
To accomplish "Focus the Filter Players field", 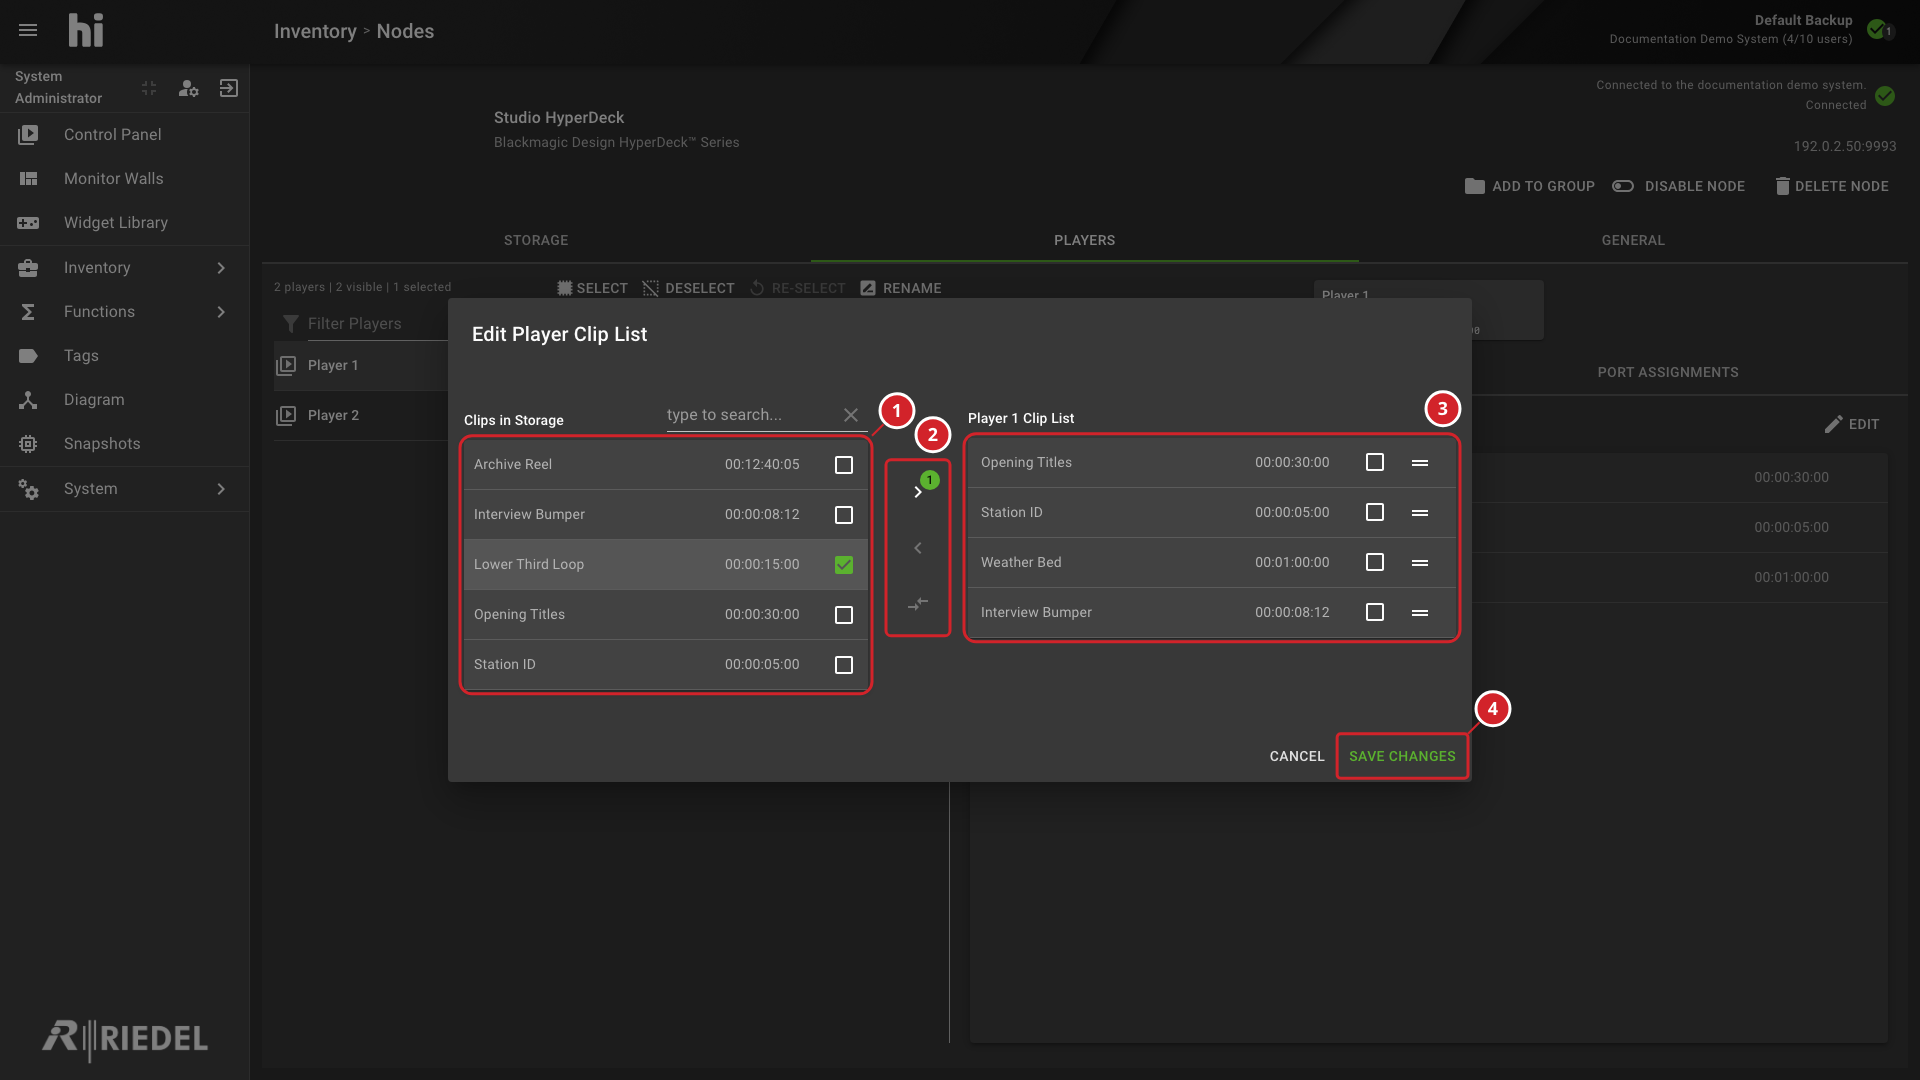I will [x=376, y=323].
